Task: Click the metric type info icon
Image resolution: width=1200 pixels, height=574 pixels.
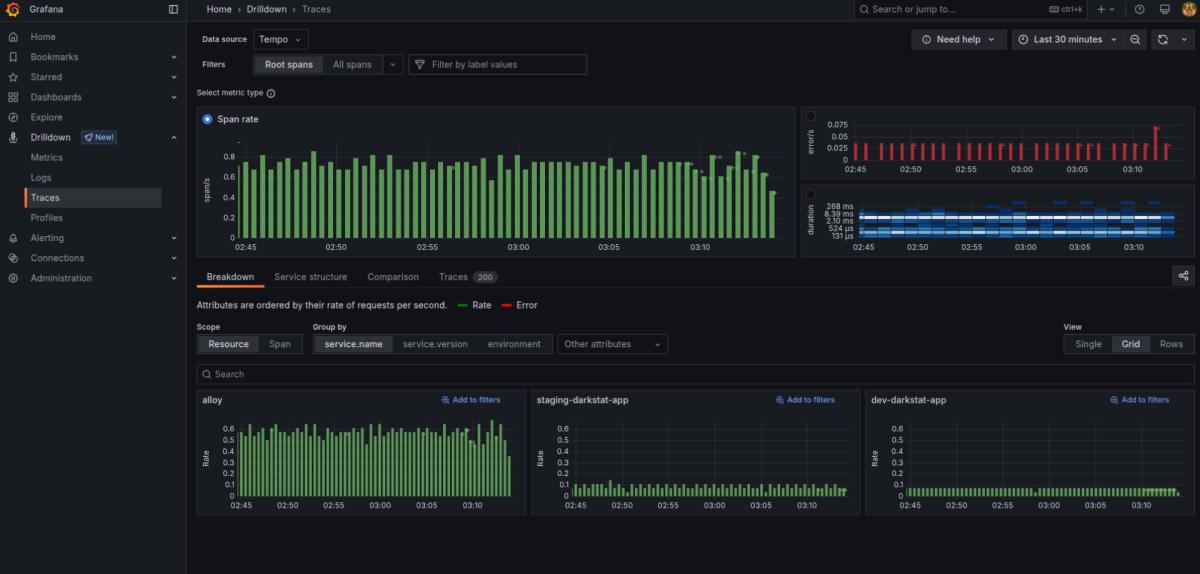Action: point(271,93)
